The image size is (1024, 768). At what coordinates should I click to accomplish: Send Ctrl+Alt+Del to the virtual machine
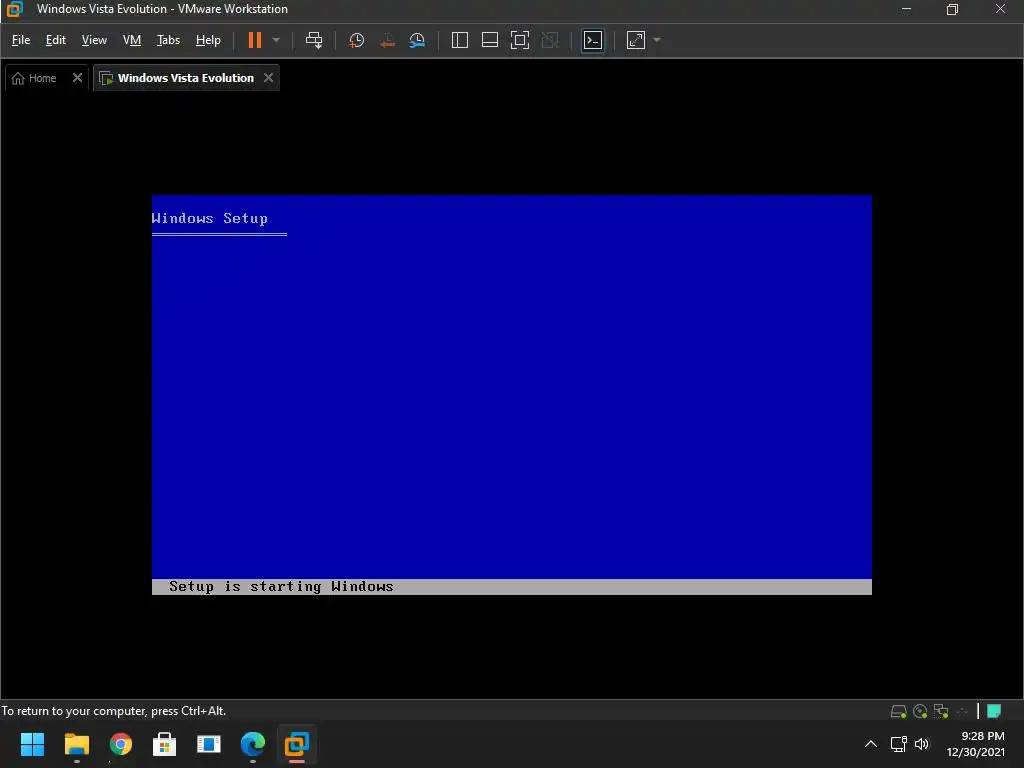(x=314, y=40)
